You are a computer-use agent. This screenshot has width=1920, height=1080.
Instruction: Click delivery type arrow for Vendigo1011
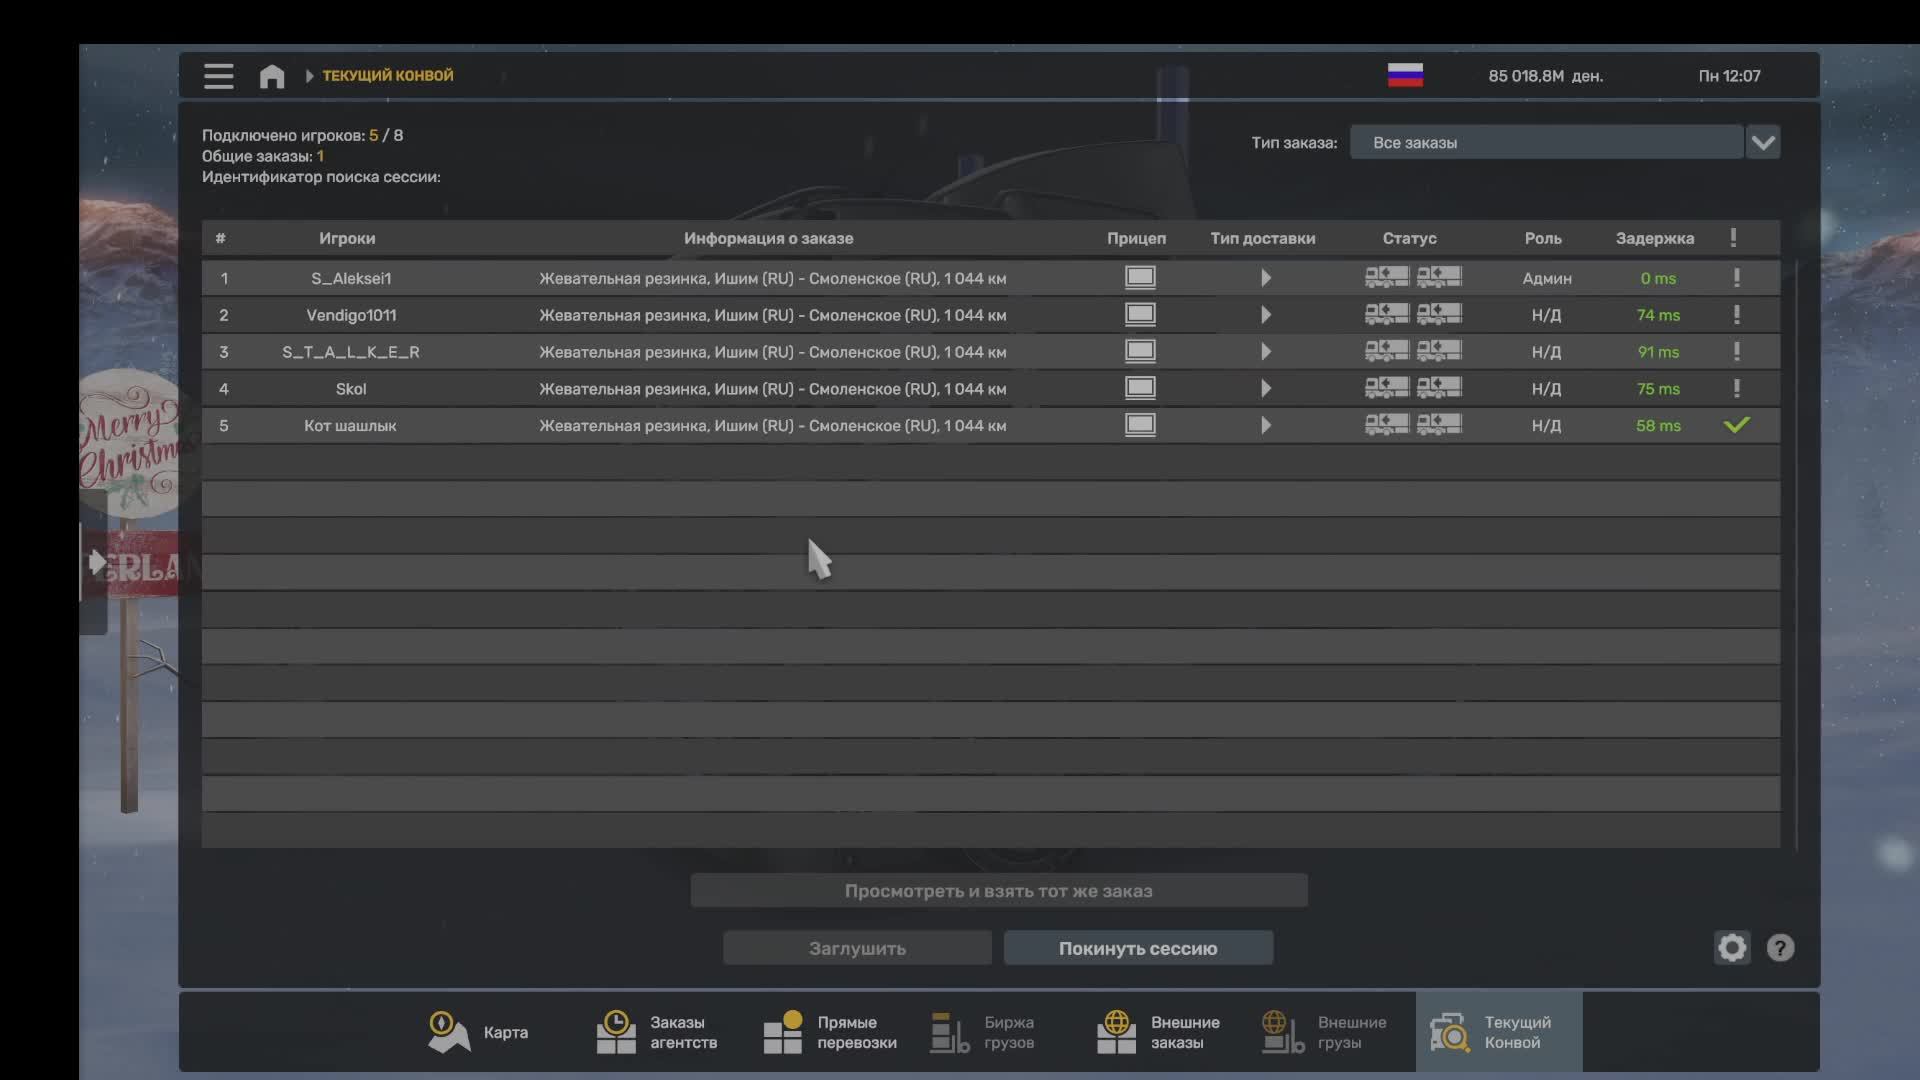coord(1266,315)
